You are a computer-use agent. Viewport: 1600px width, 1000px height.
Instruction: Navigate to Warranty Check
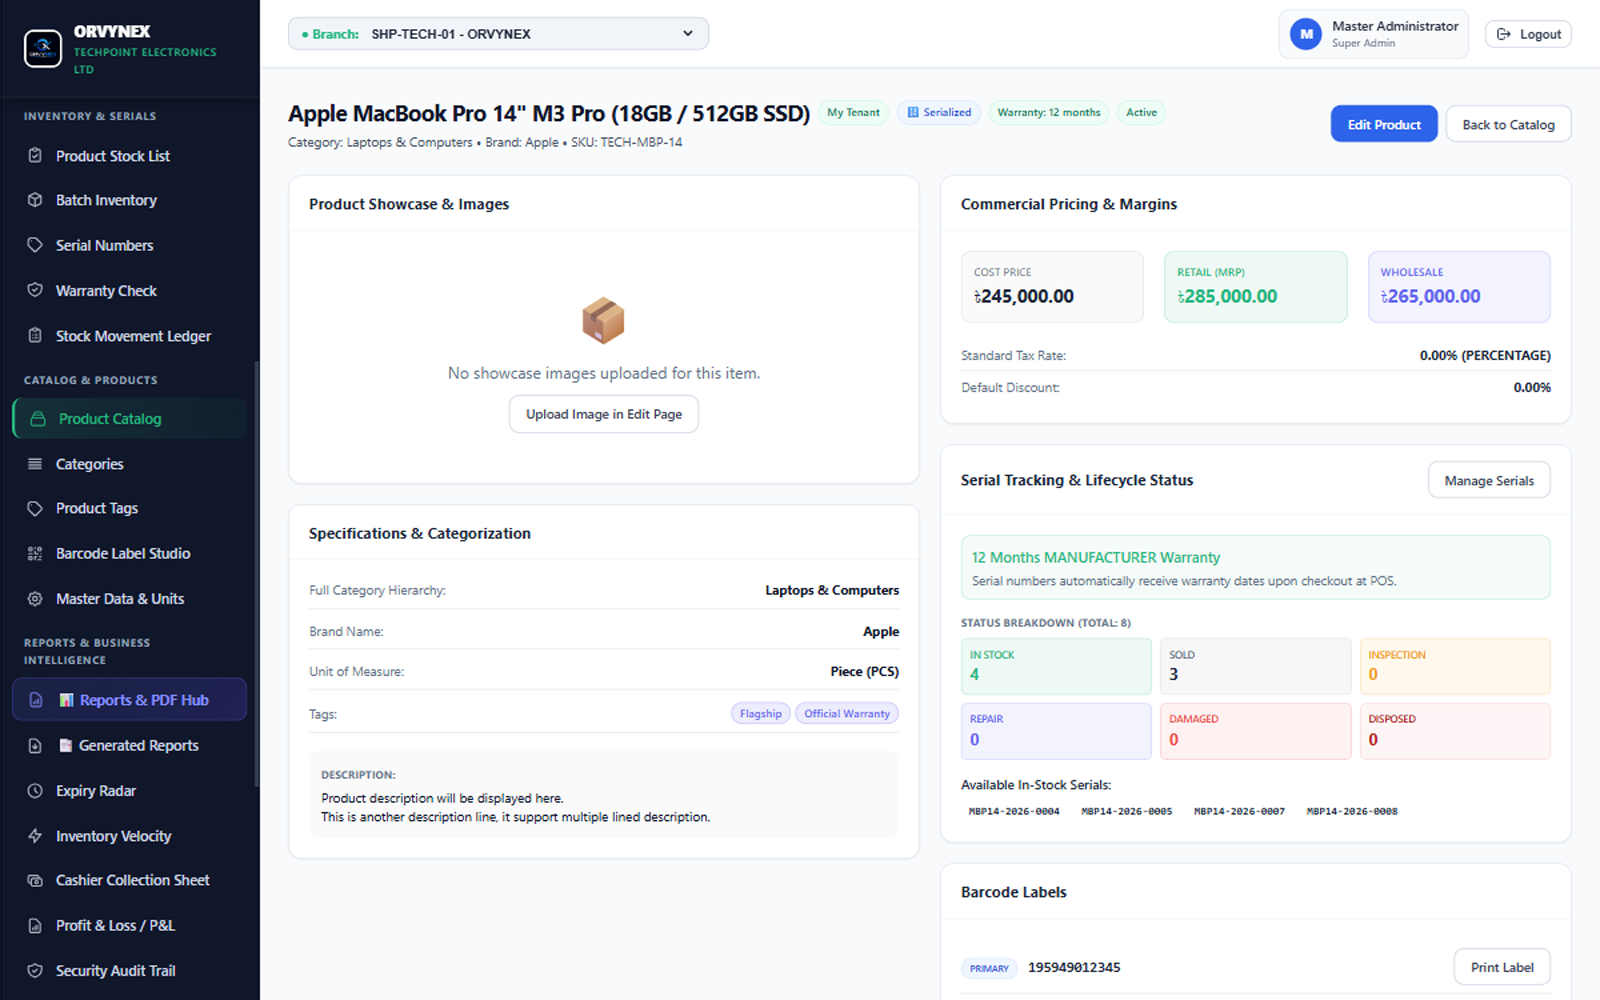[129, 290]
